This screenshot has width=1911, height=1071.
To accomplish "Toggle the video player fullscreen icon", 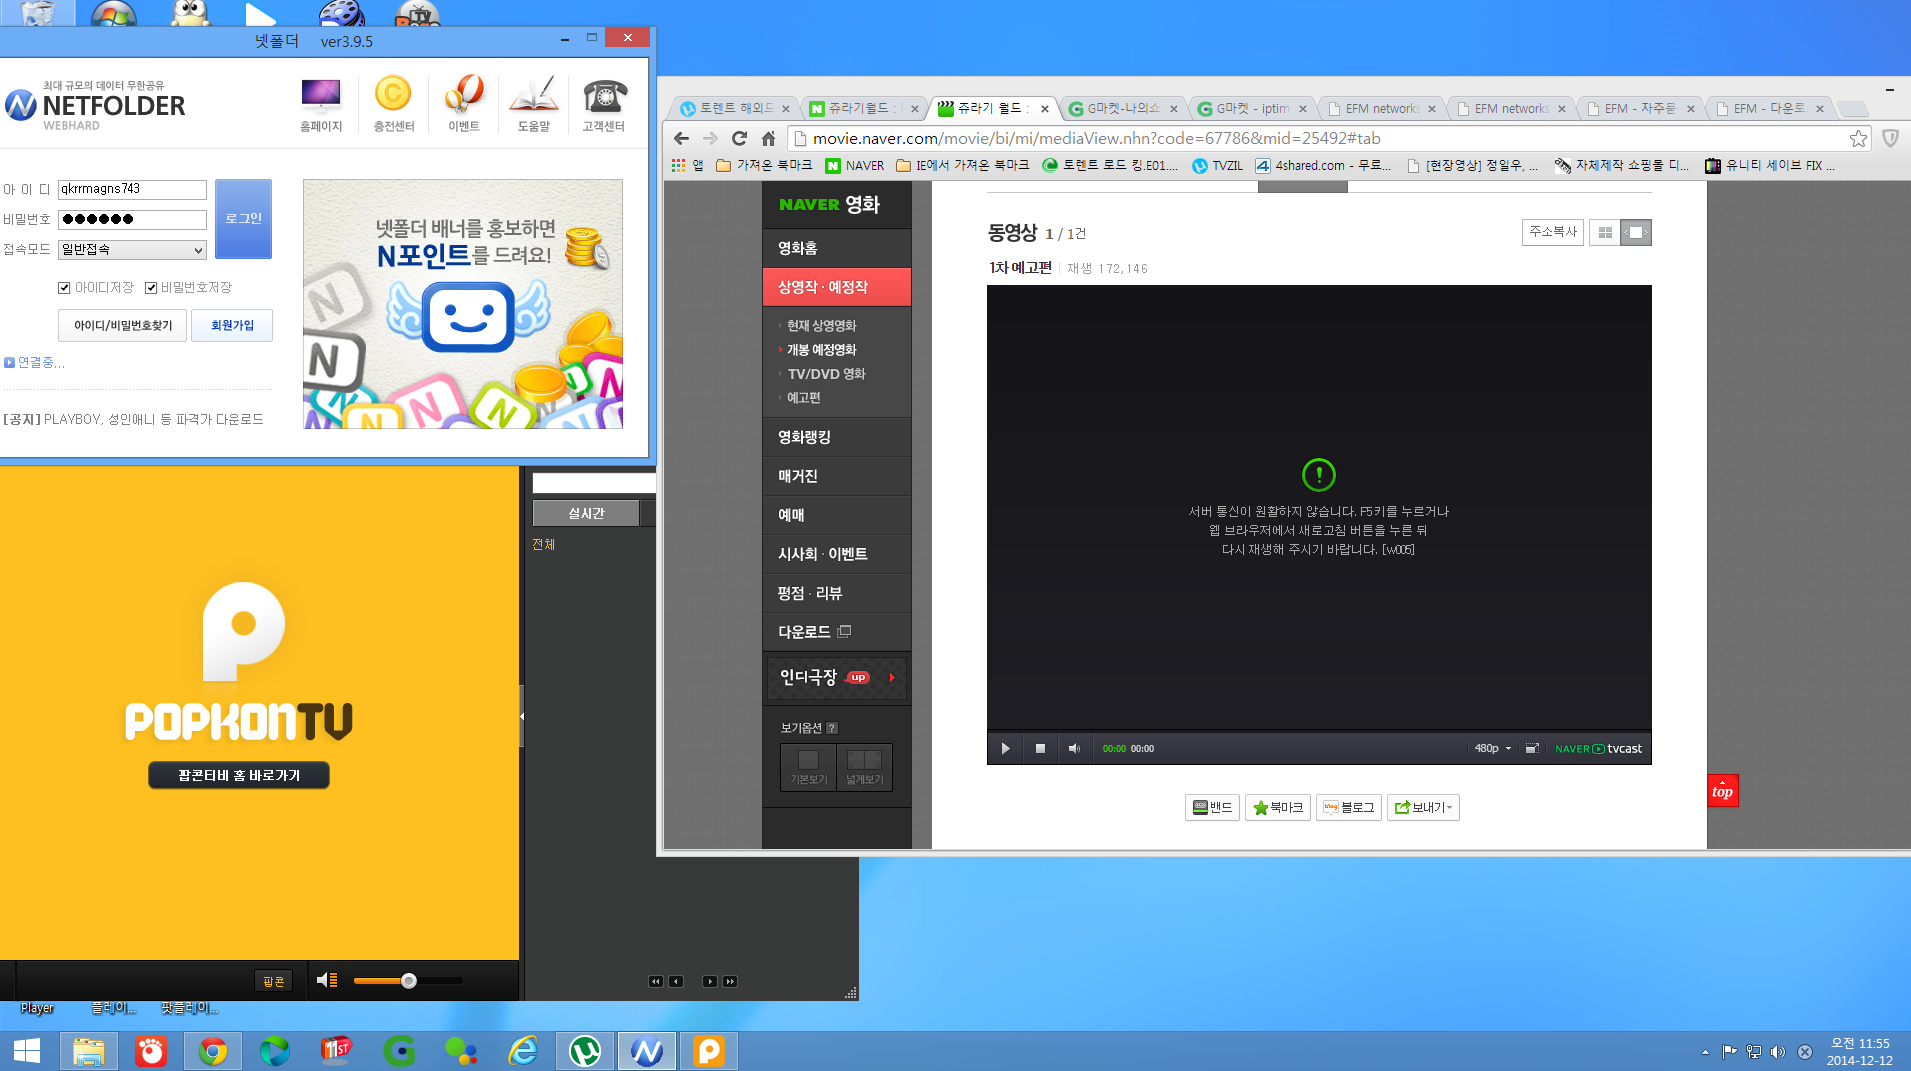I will point(1531,748).
